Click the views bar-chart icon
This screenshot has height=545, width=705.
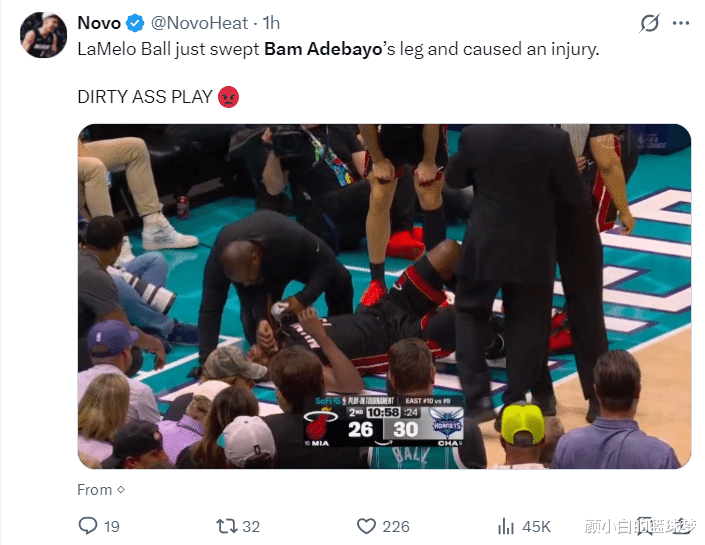click(x=505, y=526)
